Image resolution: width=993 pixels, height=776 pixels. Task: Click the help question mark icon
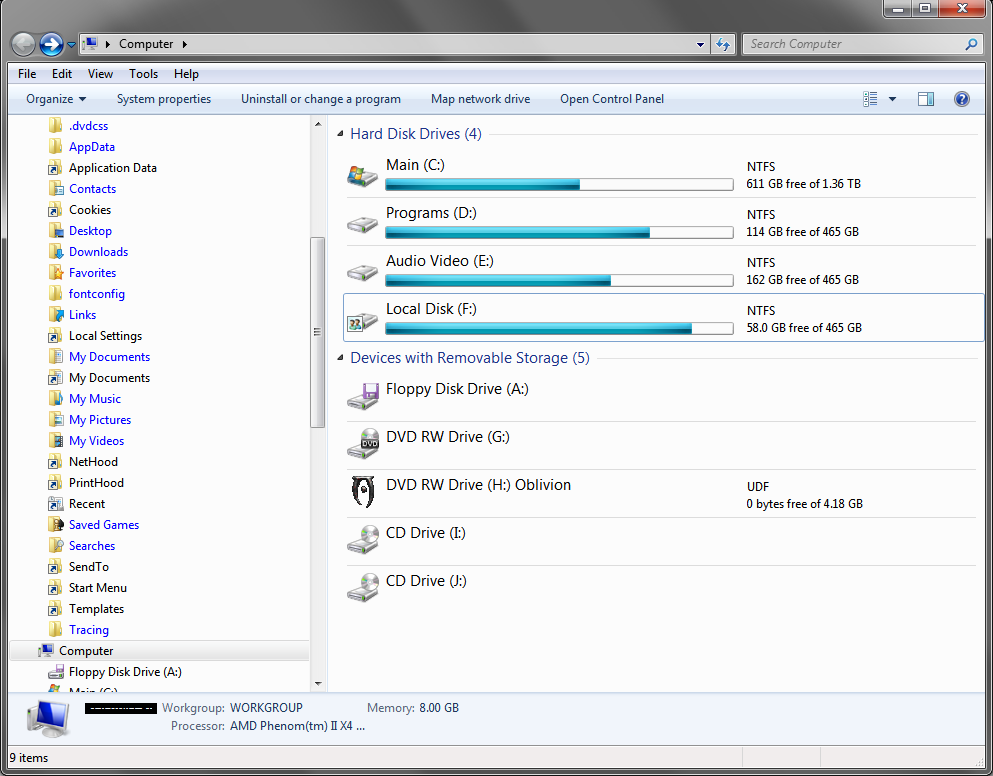click(961, 99)
